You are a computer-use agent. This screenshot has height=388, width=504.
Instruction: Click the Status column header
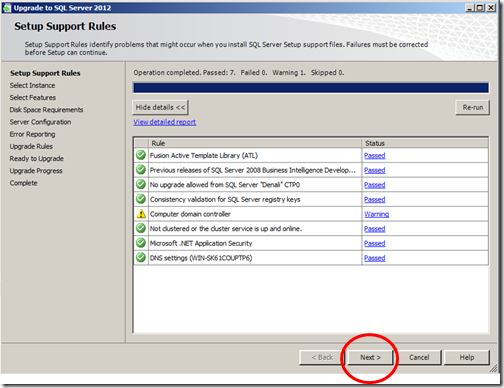coord(425,143)
